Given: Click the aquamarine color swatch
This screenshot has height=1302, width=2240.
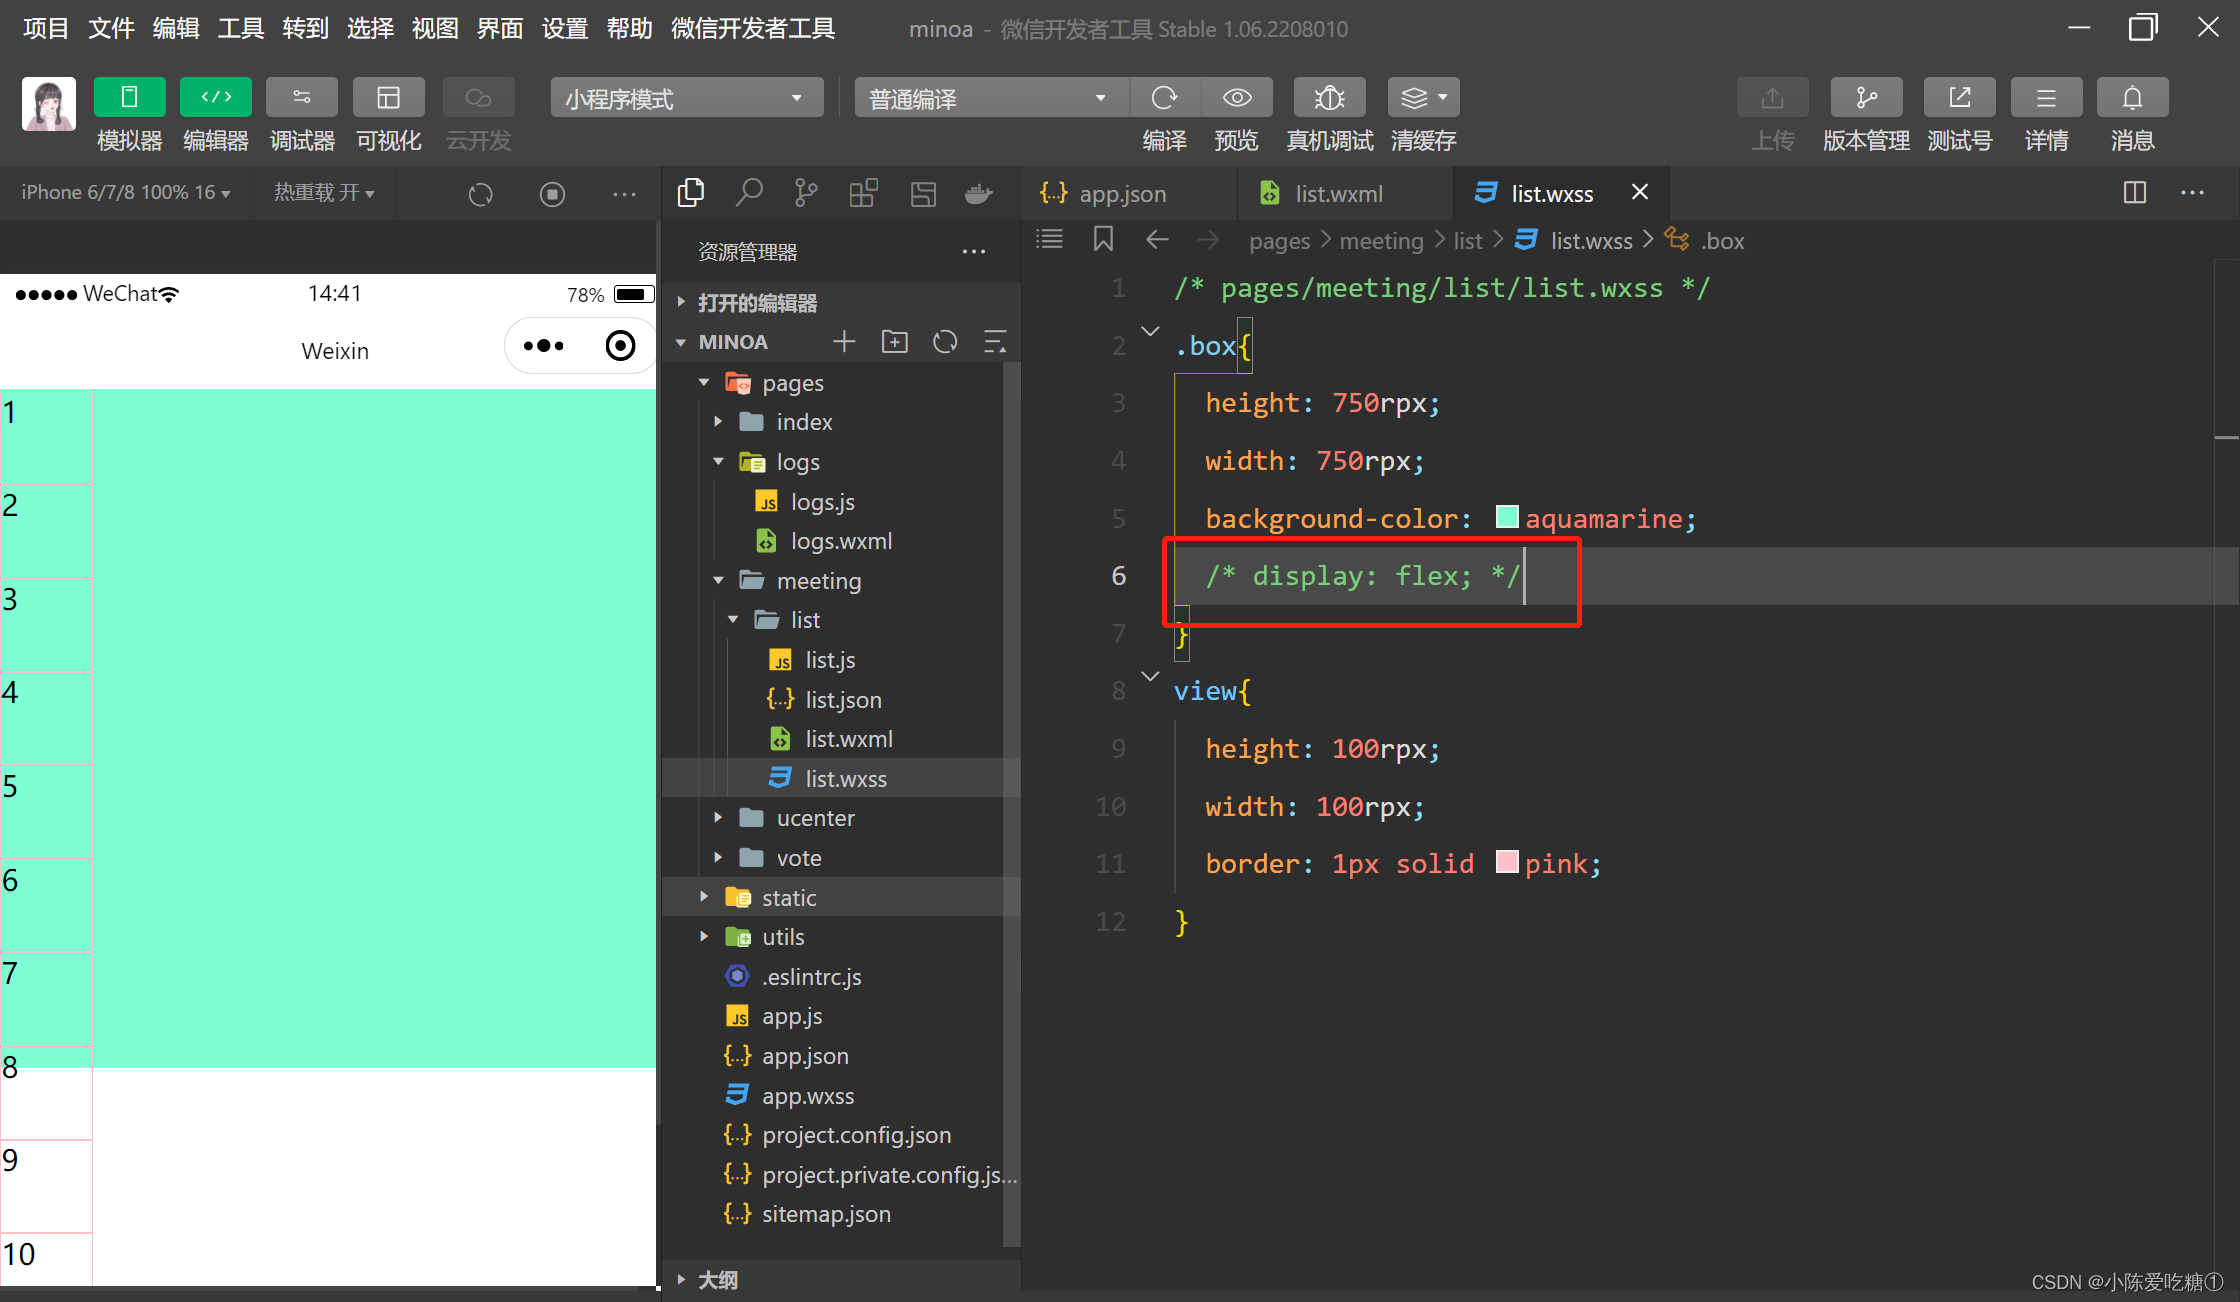Looking at the screenshot, I should tap(1506, 517).
